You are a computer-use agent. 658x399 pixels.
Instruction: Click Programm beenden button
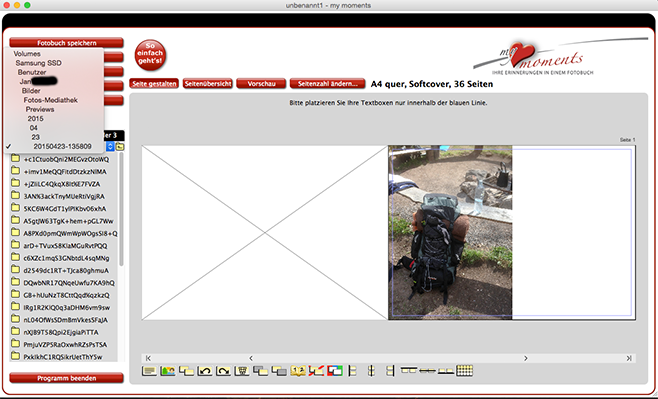[x=66, y=378]
